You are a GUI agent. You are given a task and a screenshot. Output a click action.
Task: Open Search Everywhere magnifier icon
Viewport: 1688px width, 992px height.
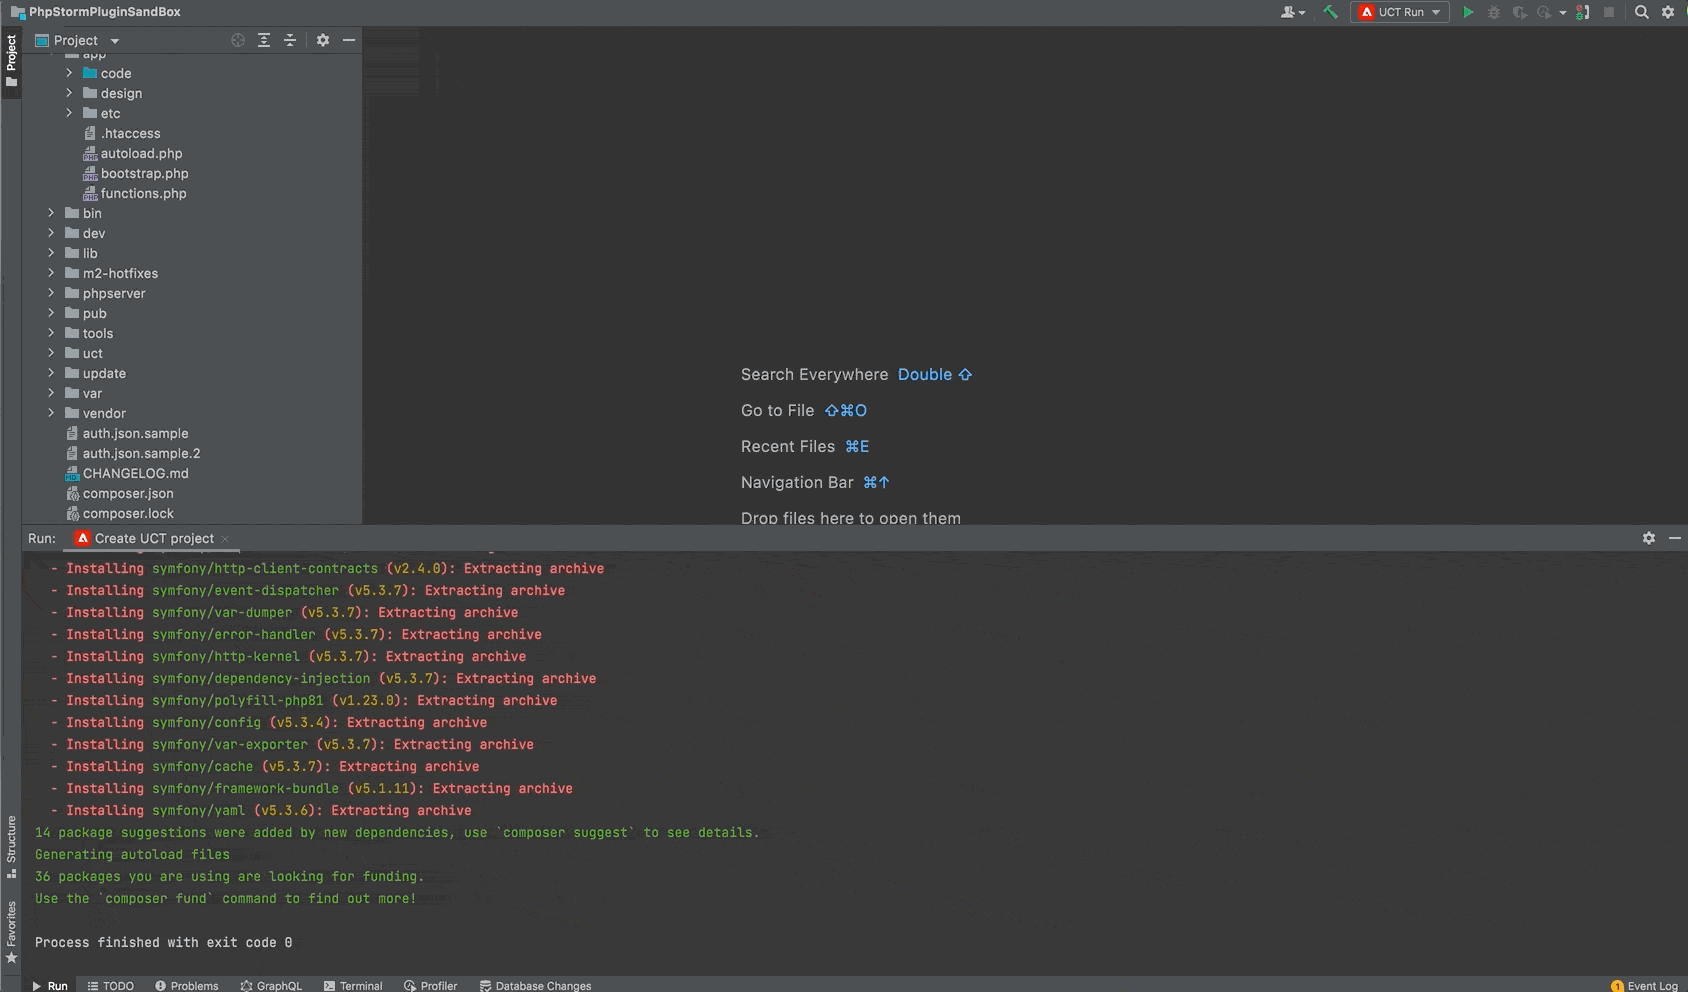[x=1641, y=12]
